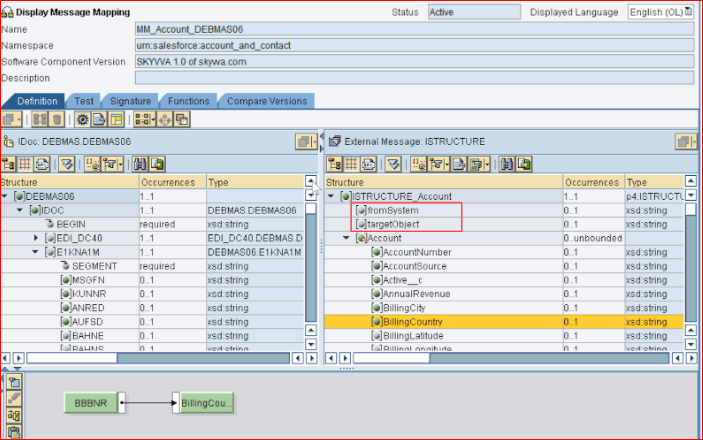This screenshot has width=703, height=440.
Task: Expand the EDI_DC40 tree node
Action: [36, 238]
